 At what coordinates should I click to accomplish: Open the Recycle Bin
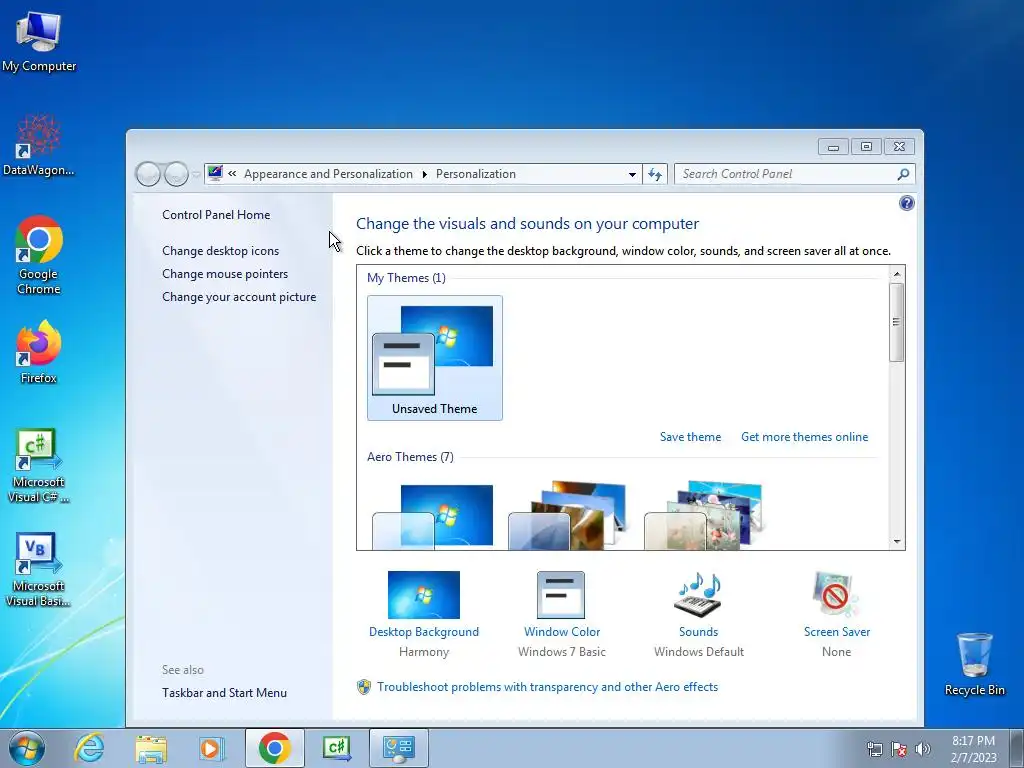point(974,664)
